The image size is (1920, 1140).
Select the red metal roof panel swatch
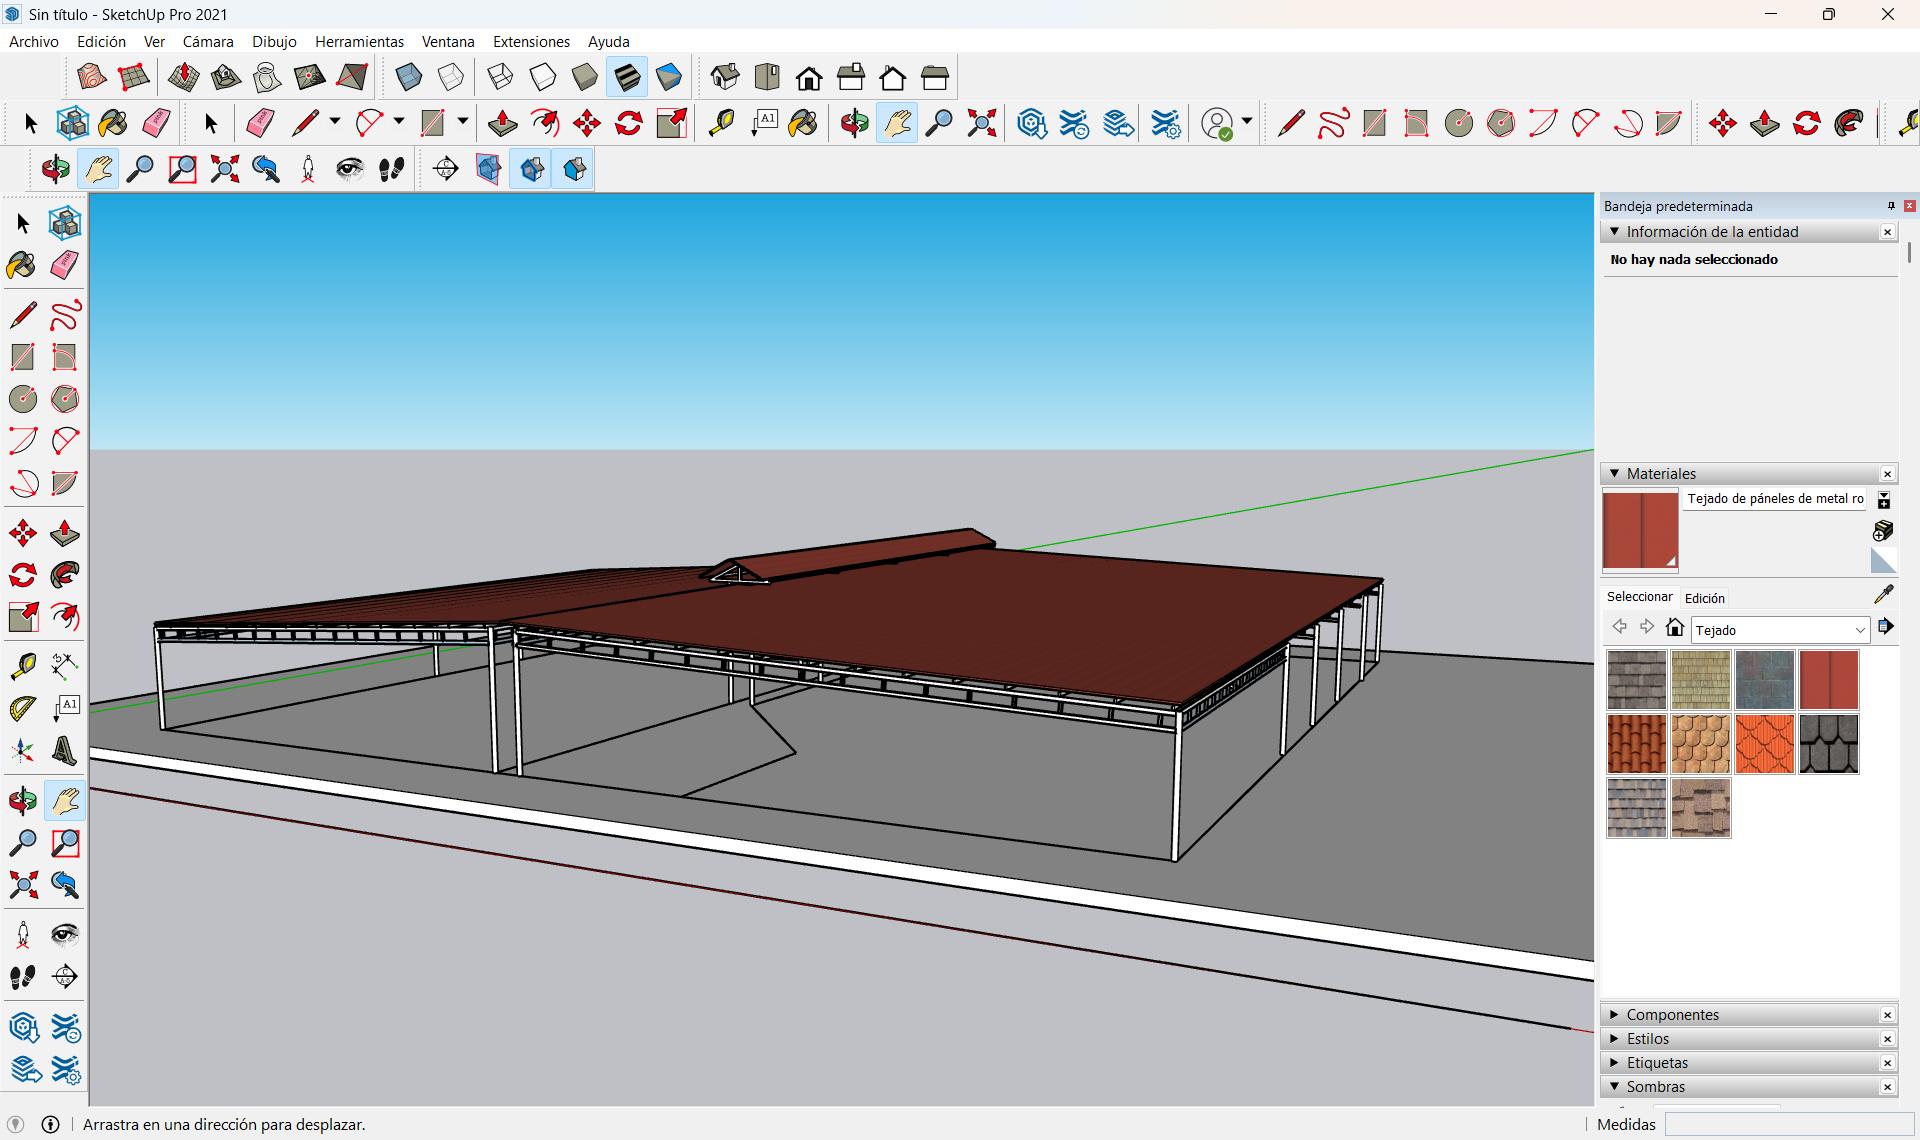[1828, 680]
